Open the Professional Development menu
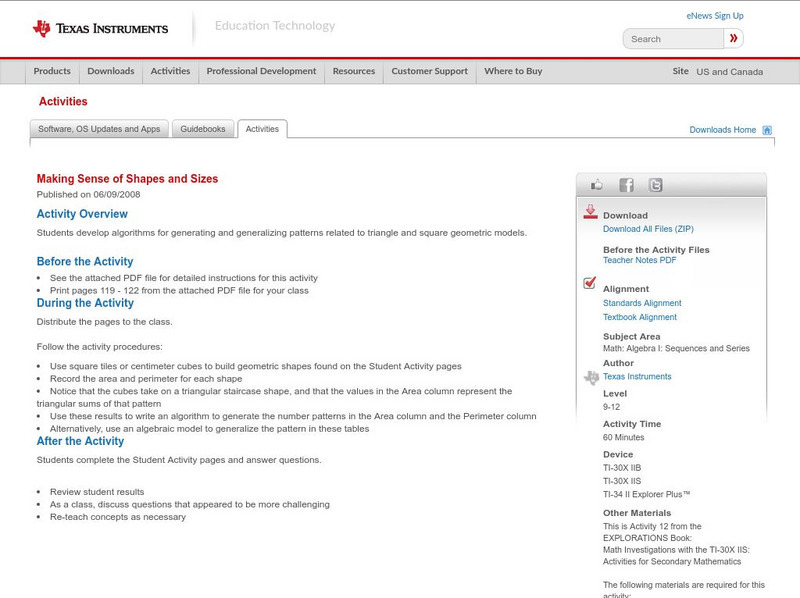Viewport: 800px width, 598px height. click(x=261, y=71)
